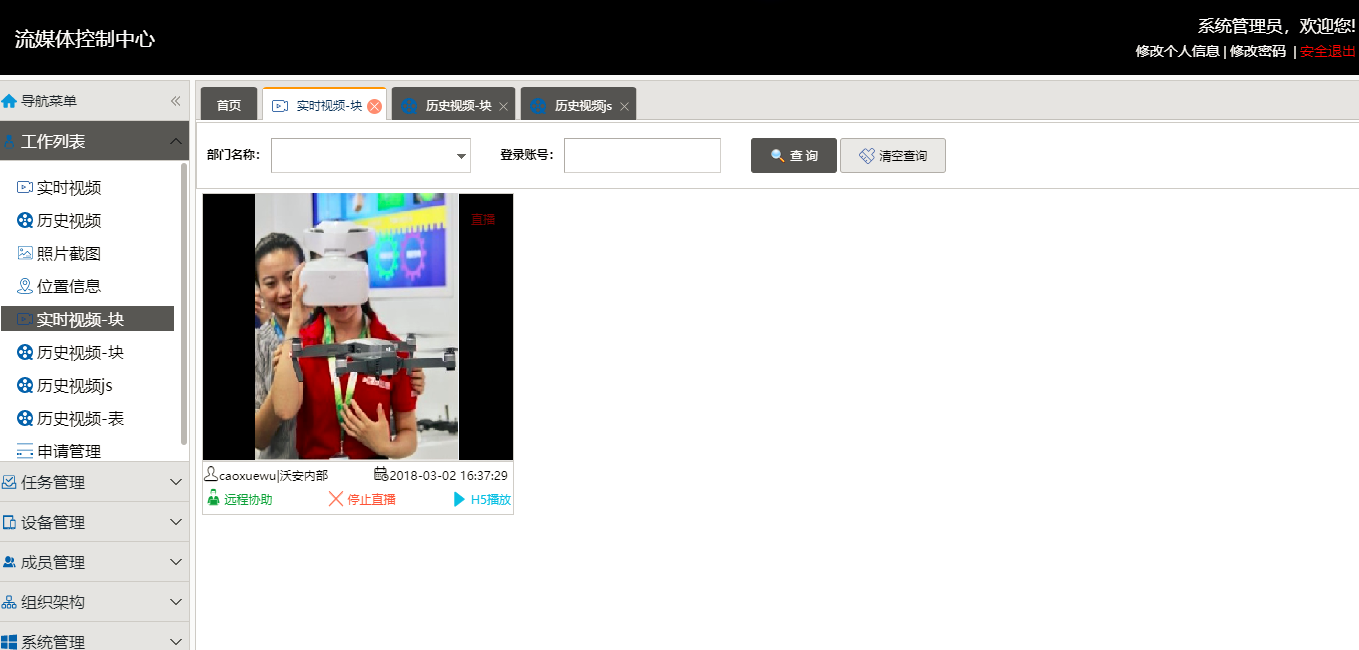The height and width of the screenshot is (650, 1359).
Task: Click the 查询 search button
Action: (x=794, y=156)
